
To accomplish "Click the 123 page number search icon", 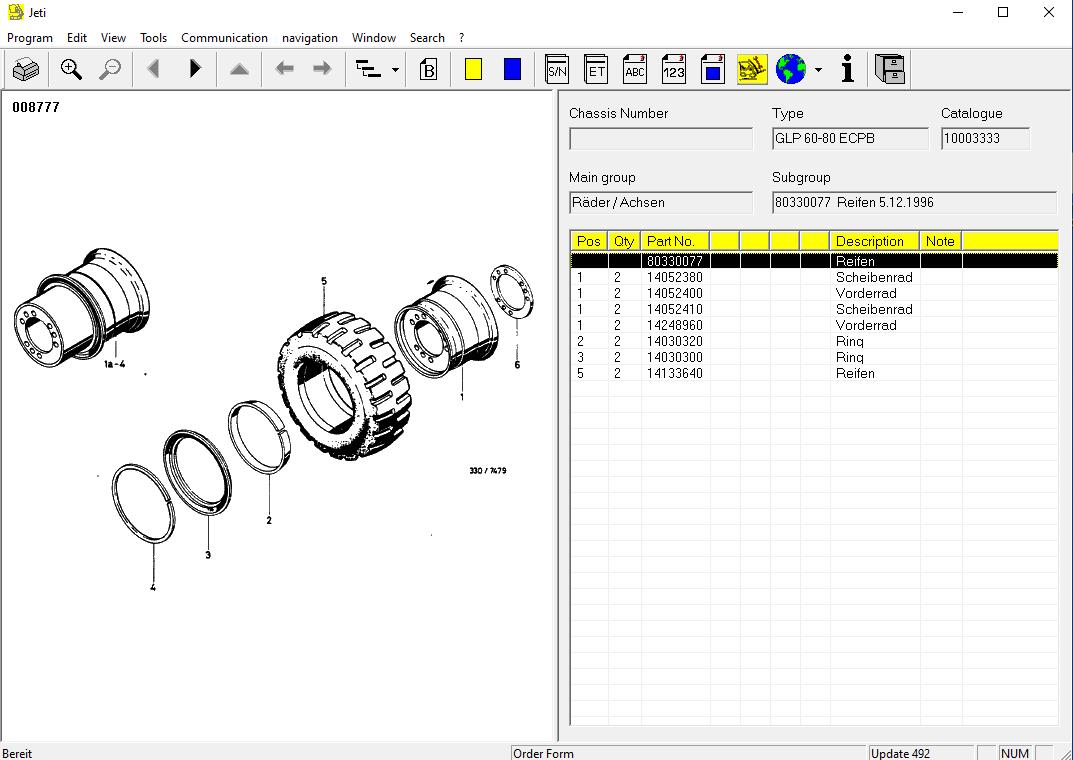I will click(674, 69).
